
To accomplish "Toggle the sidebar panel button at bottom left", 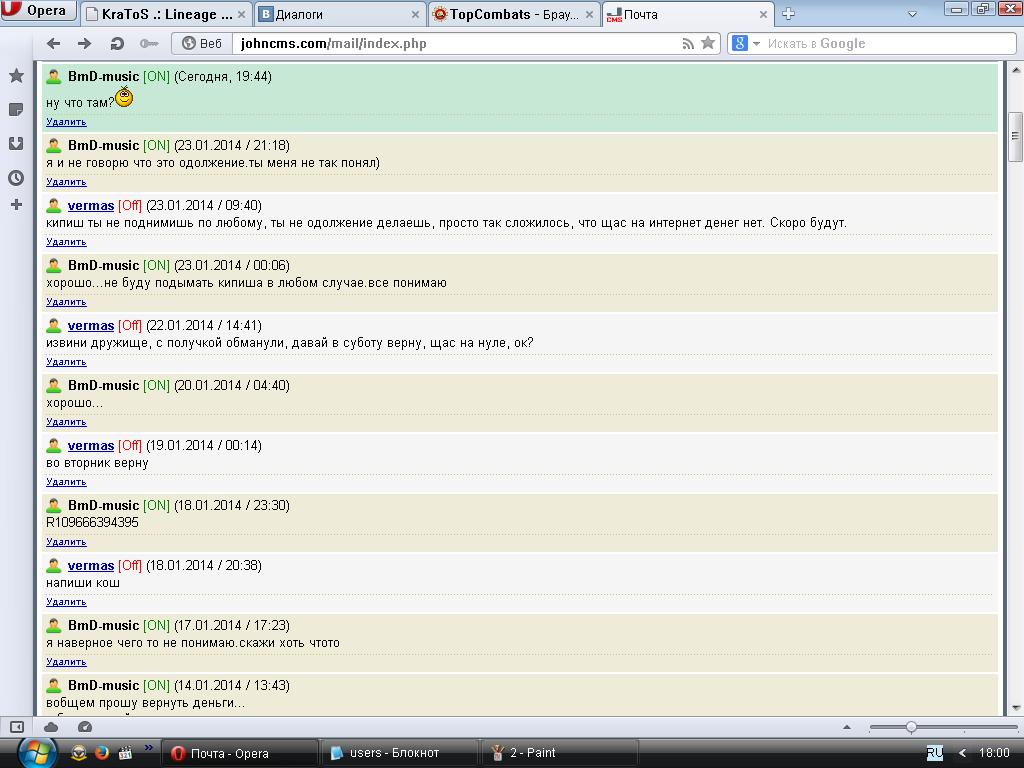I will pos(17,727).
